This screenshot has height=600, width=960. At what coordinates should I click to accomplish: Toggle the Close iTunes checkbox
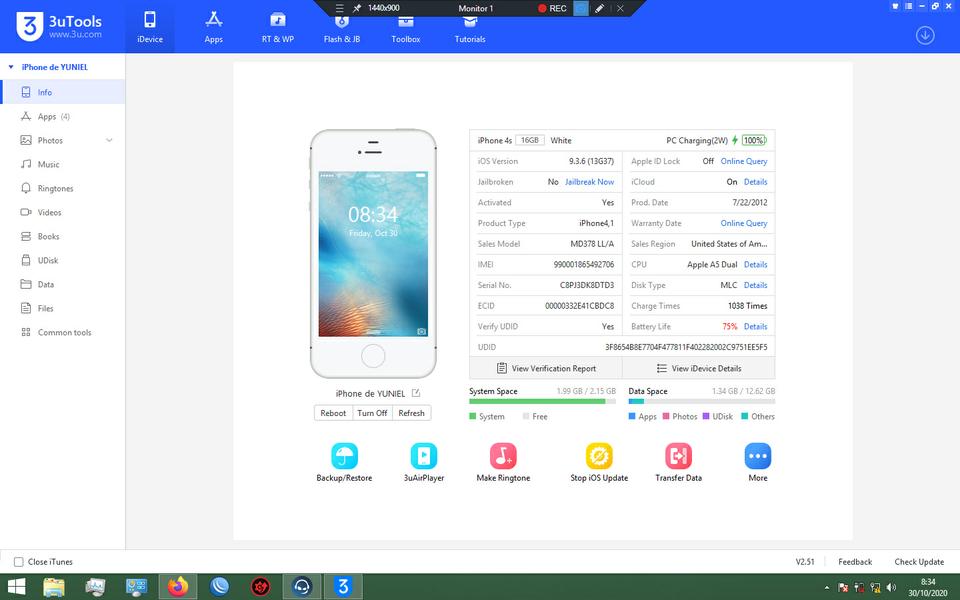tap(18, 561)
